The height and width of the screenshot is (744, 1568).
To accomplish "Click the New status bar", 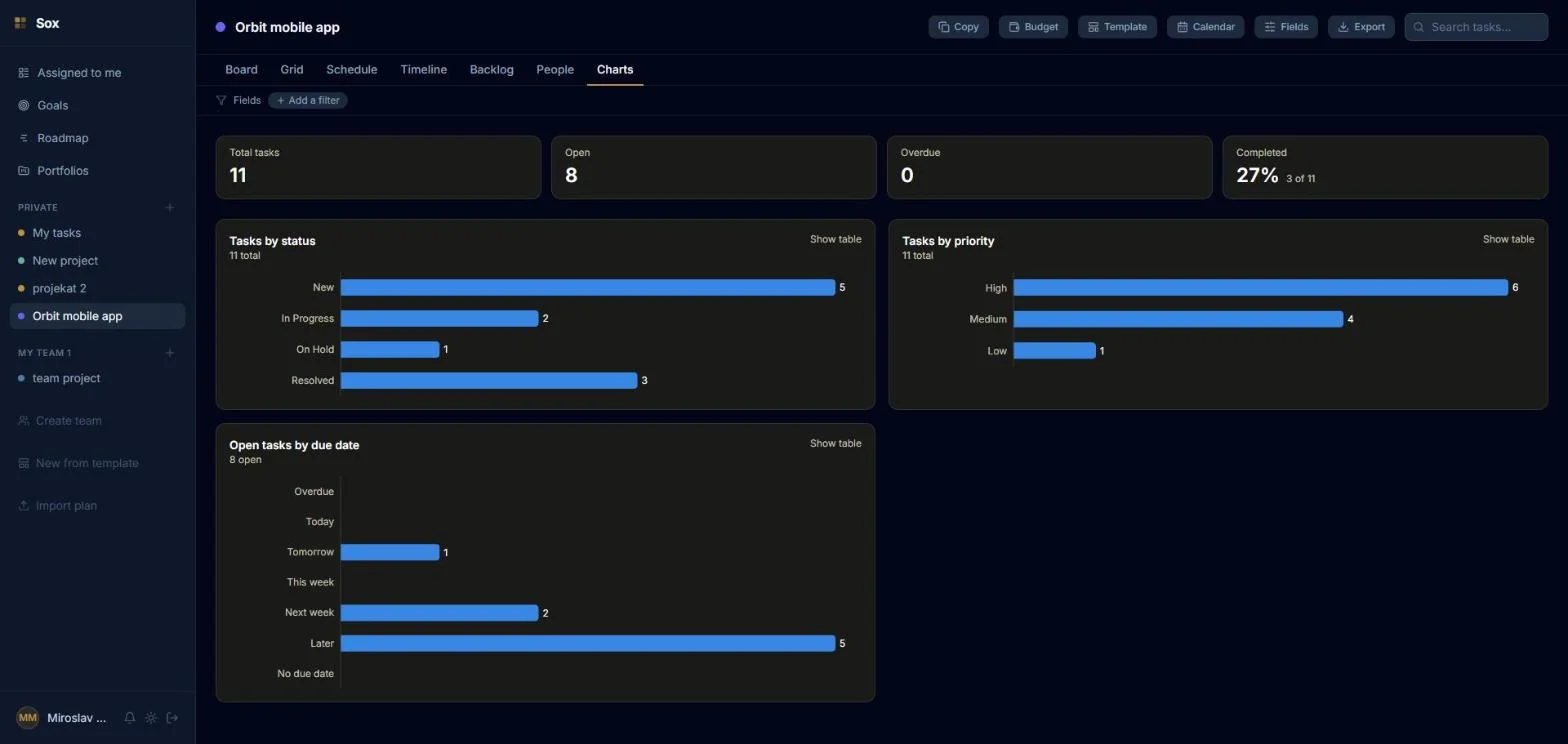I will 588,287.
